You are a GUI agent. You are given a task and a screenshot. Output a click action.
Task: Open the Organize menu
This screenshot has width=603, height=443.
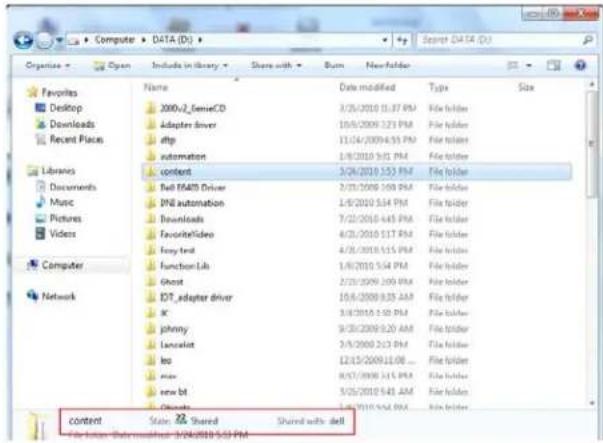pos(48,65)
